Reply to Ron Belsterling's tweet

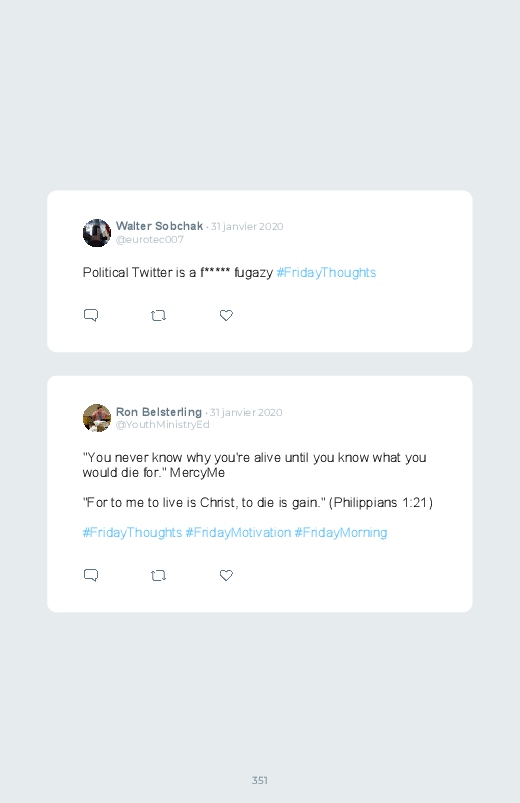tap(91, 575)
